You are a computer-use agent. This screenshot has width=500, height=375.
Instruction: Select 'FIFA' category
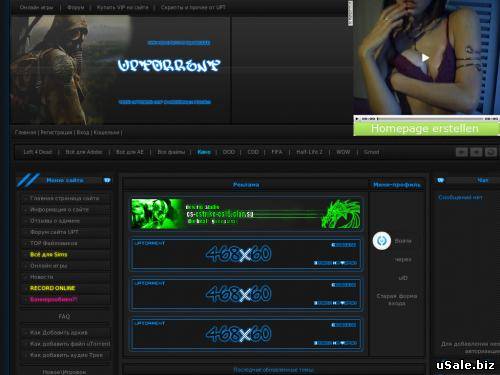click(277, 152)
